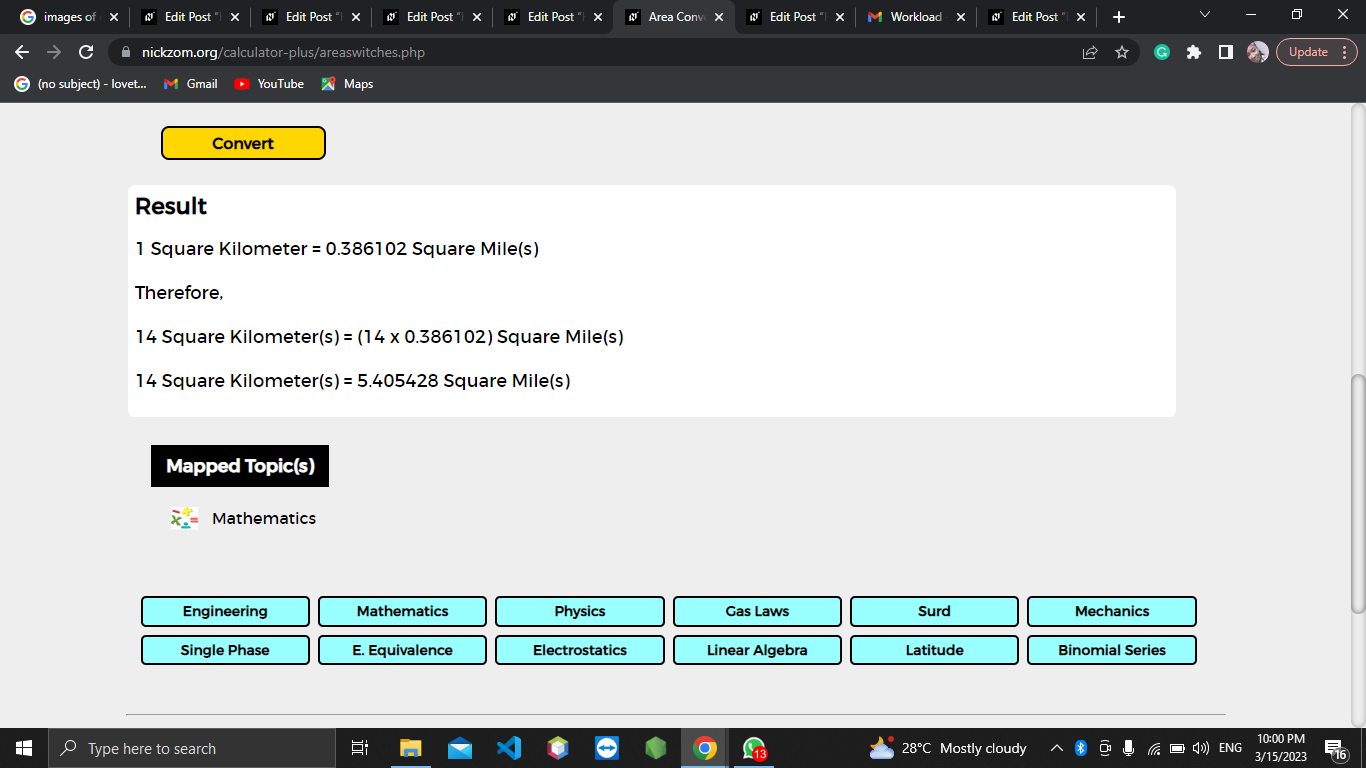The width and height of the screenshot is (1366, 768).
Task: Reload the page with the refresh icon
Action: pyautogui.click(x=88, y=51)
